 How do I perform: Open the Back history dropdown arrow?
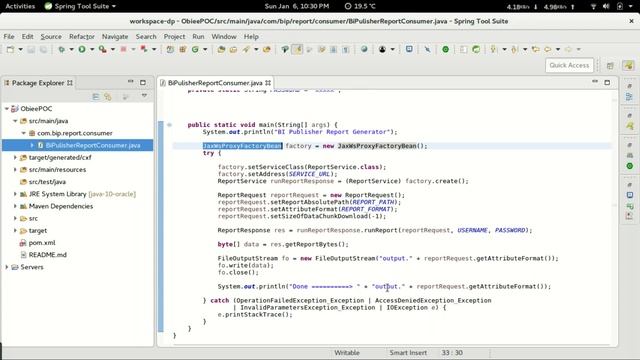pos(558,49)
